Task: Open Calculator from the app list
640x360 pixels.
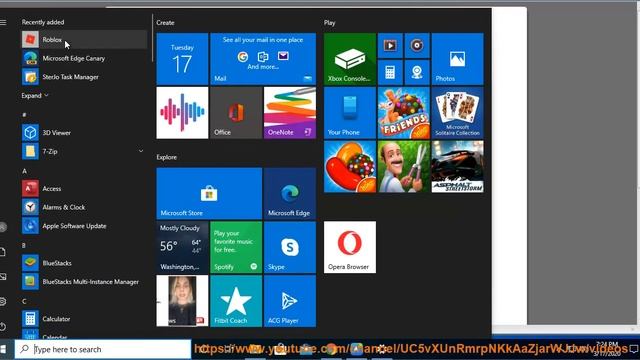Action: tap(84, 319)
